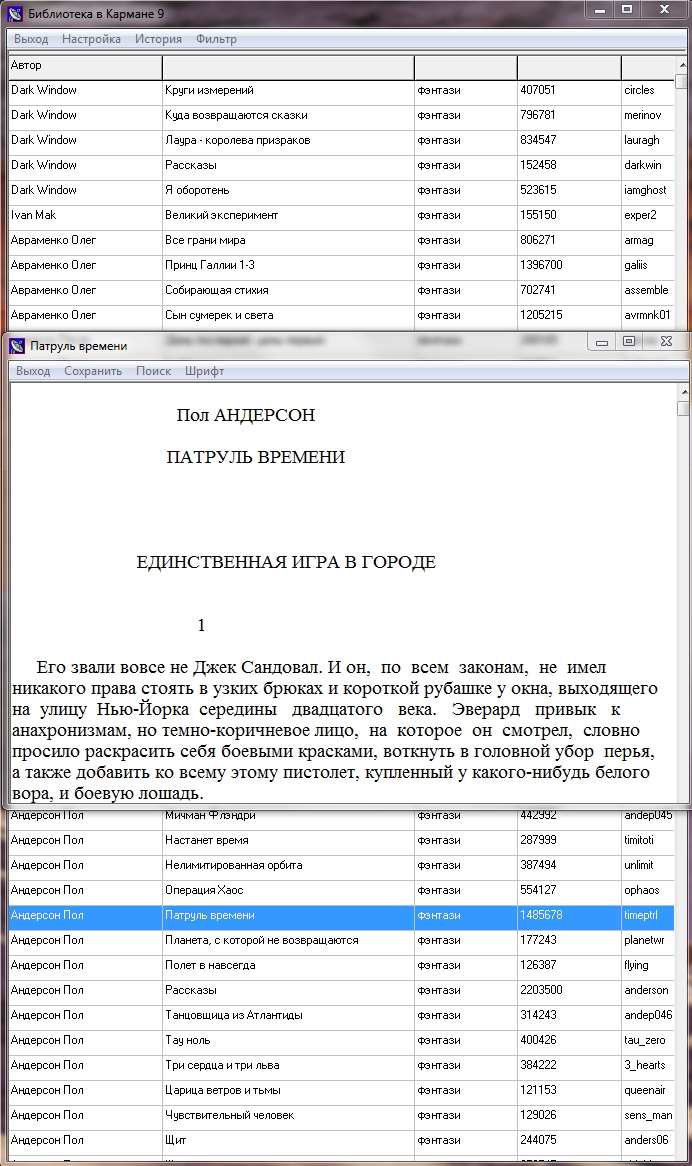Screen dimensions: 692x1166
Task: Open Шрифт menu in reader window
Action: (x=204, y=371)
